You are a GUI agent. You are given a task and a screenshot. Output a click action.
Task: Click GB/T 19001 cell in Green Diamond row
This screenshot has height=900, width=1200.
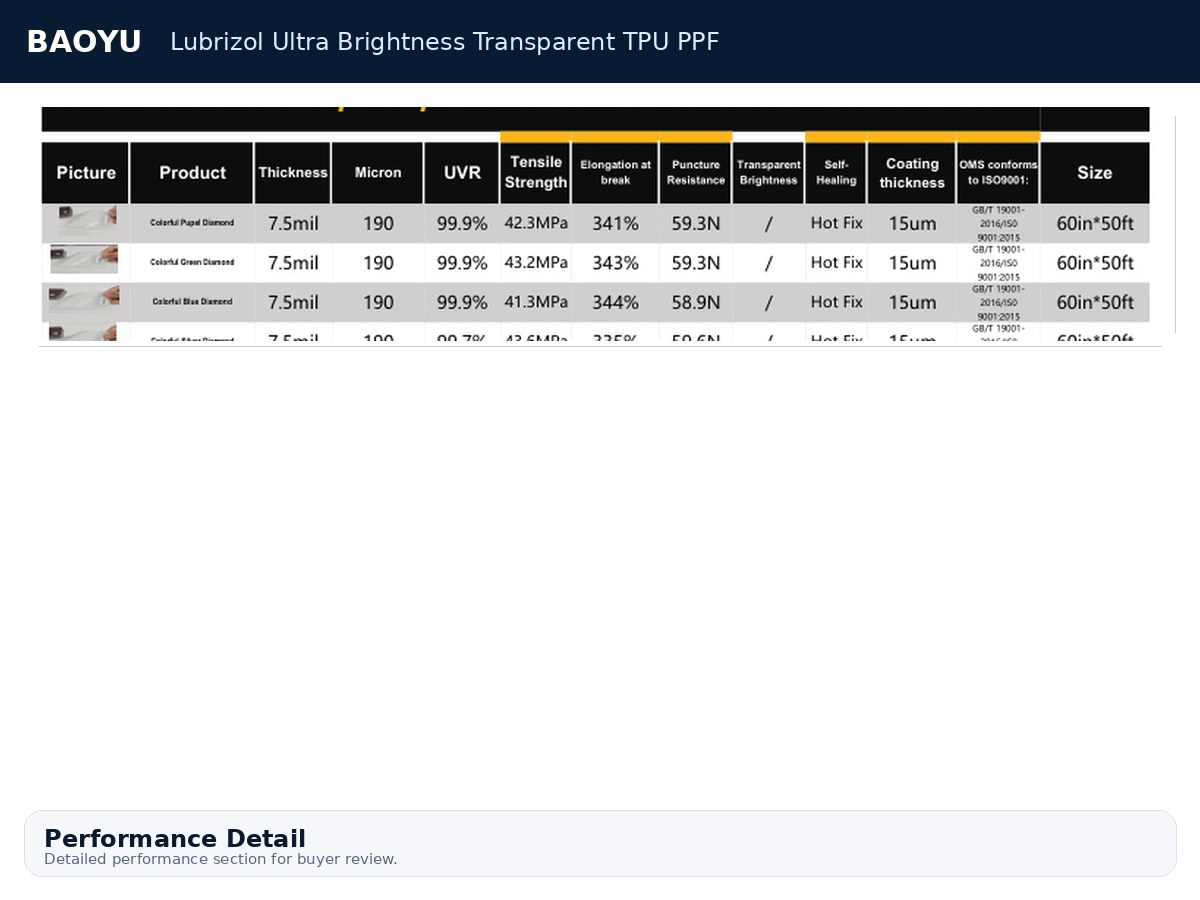pyautogui.click(x=997, y=263)
